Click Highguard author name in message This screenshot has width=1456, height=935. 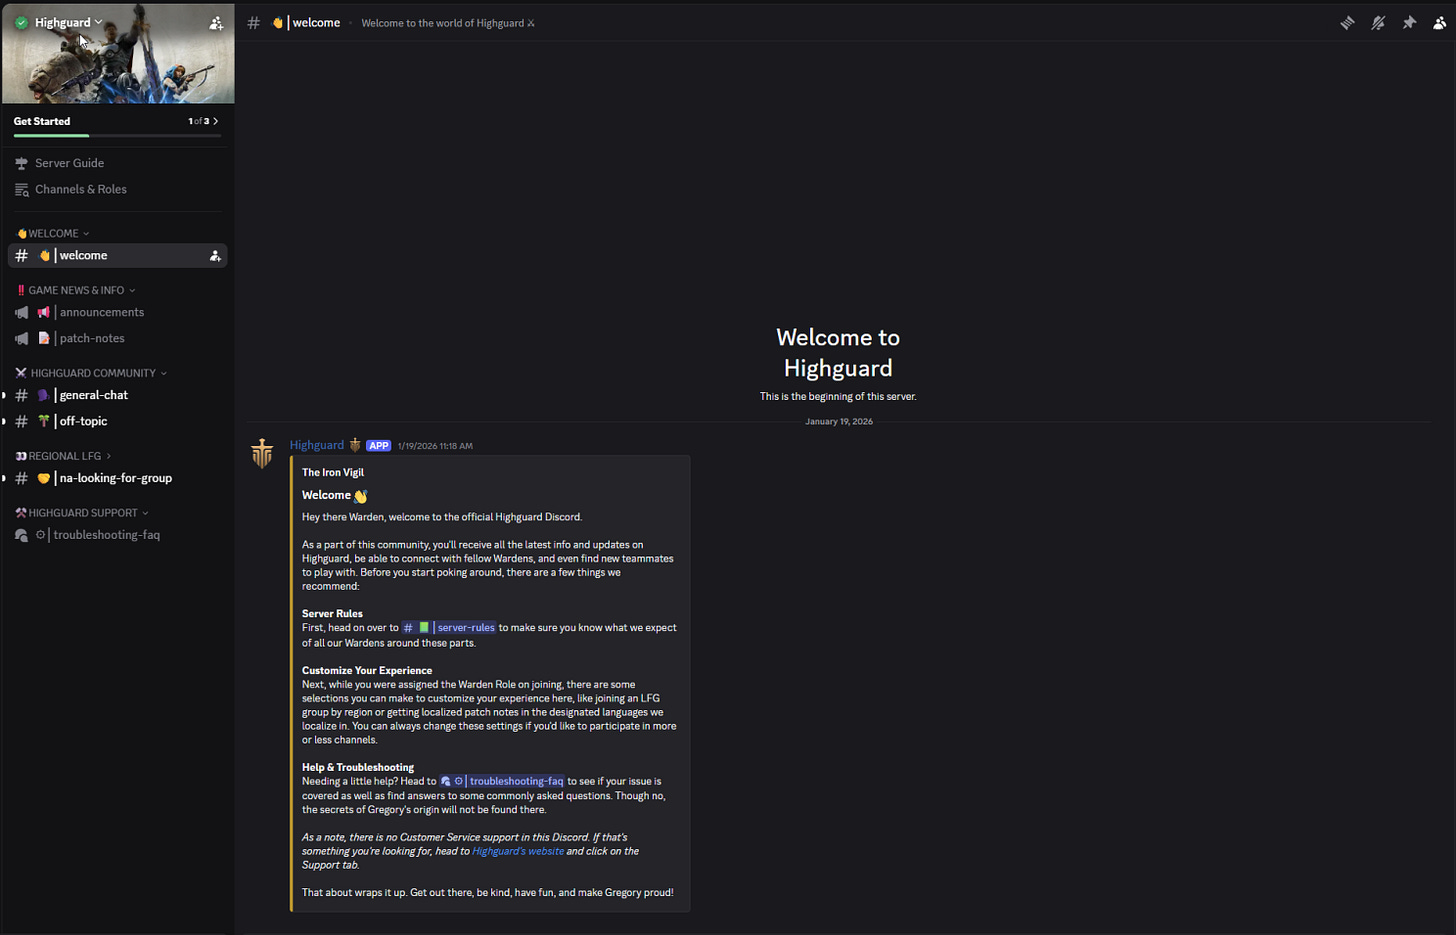point(317,445)
